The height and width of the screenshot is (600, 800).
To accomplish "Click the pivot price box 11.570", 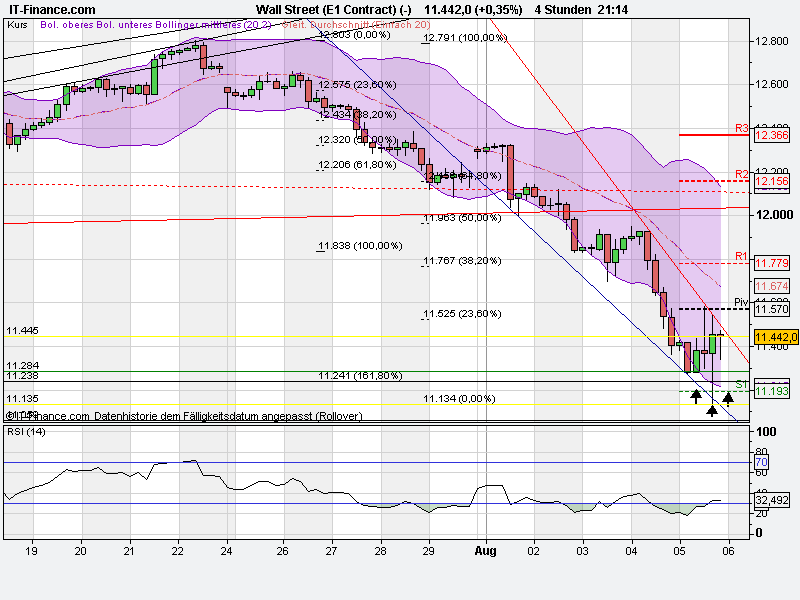I will click(x=772, y=309).
